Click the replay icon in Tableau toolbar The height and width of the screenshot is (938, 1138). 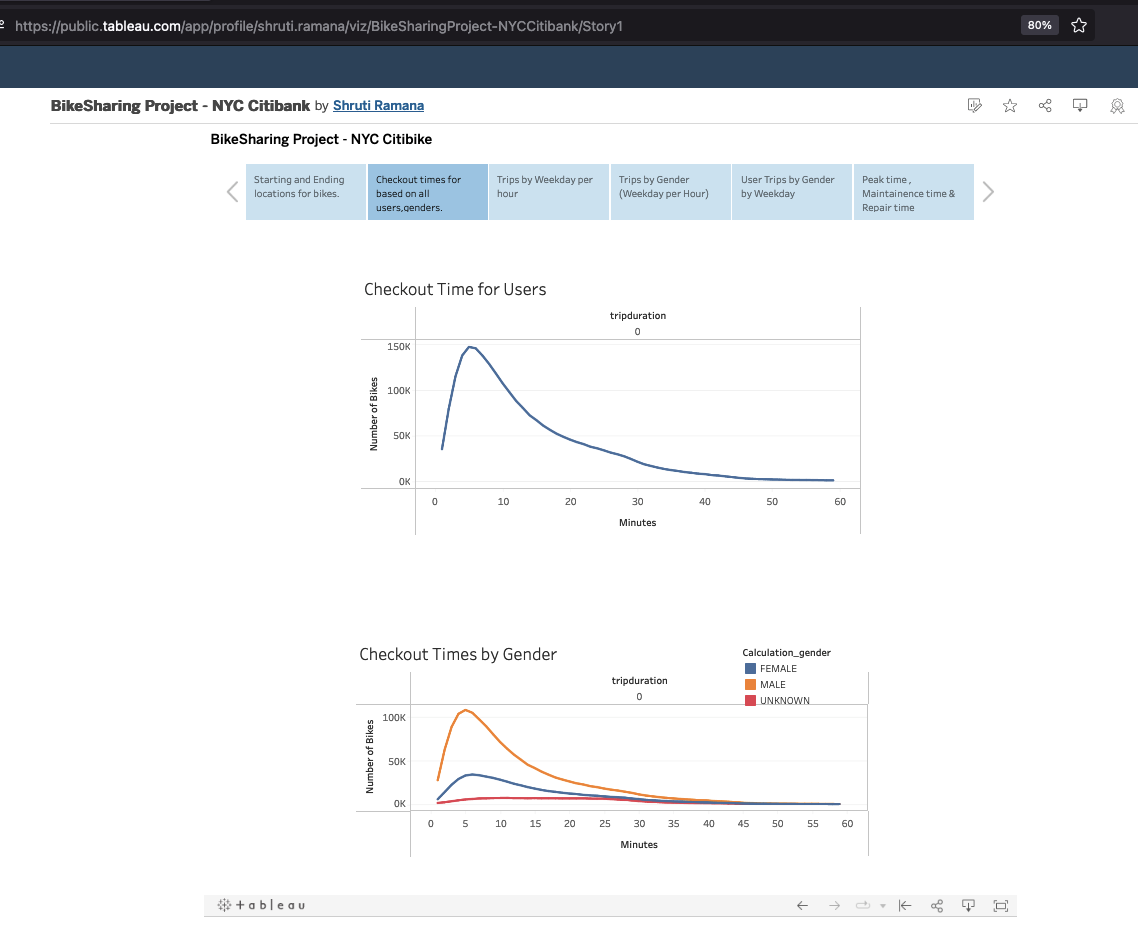(863, 905)
